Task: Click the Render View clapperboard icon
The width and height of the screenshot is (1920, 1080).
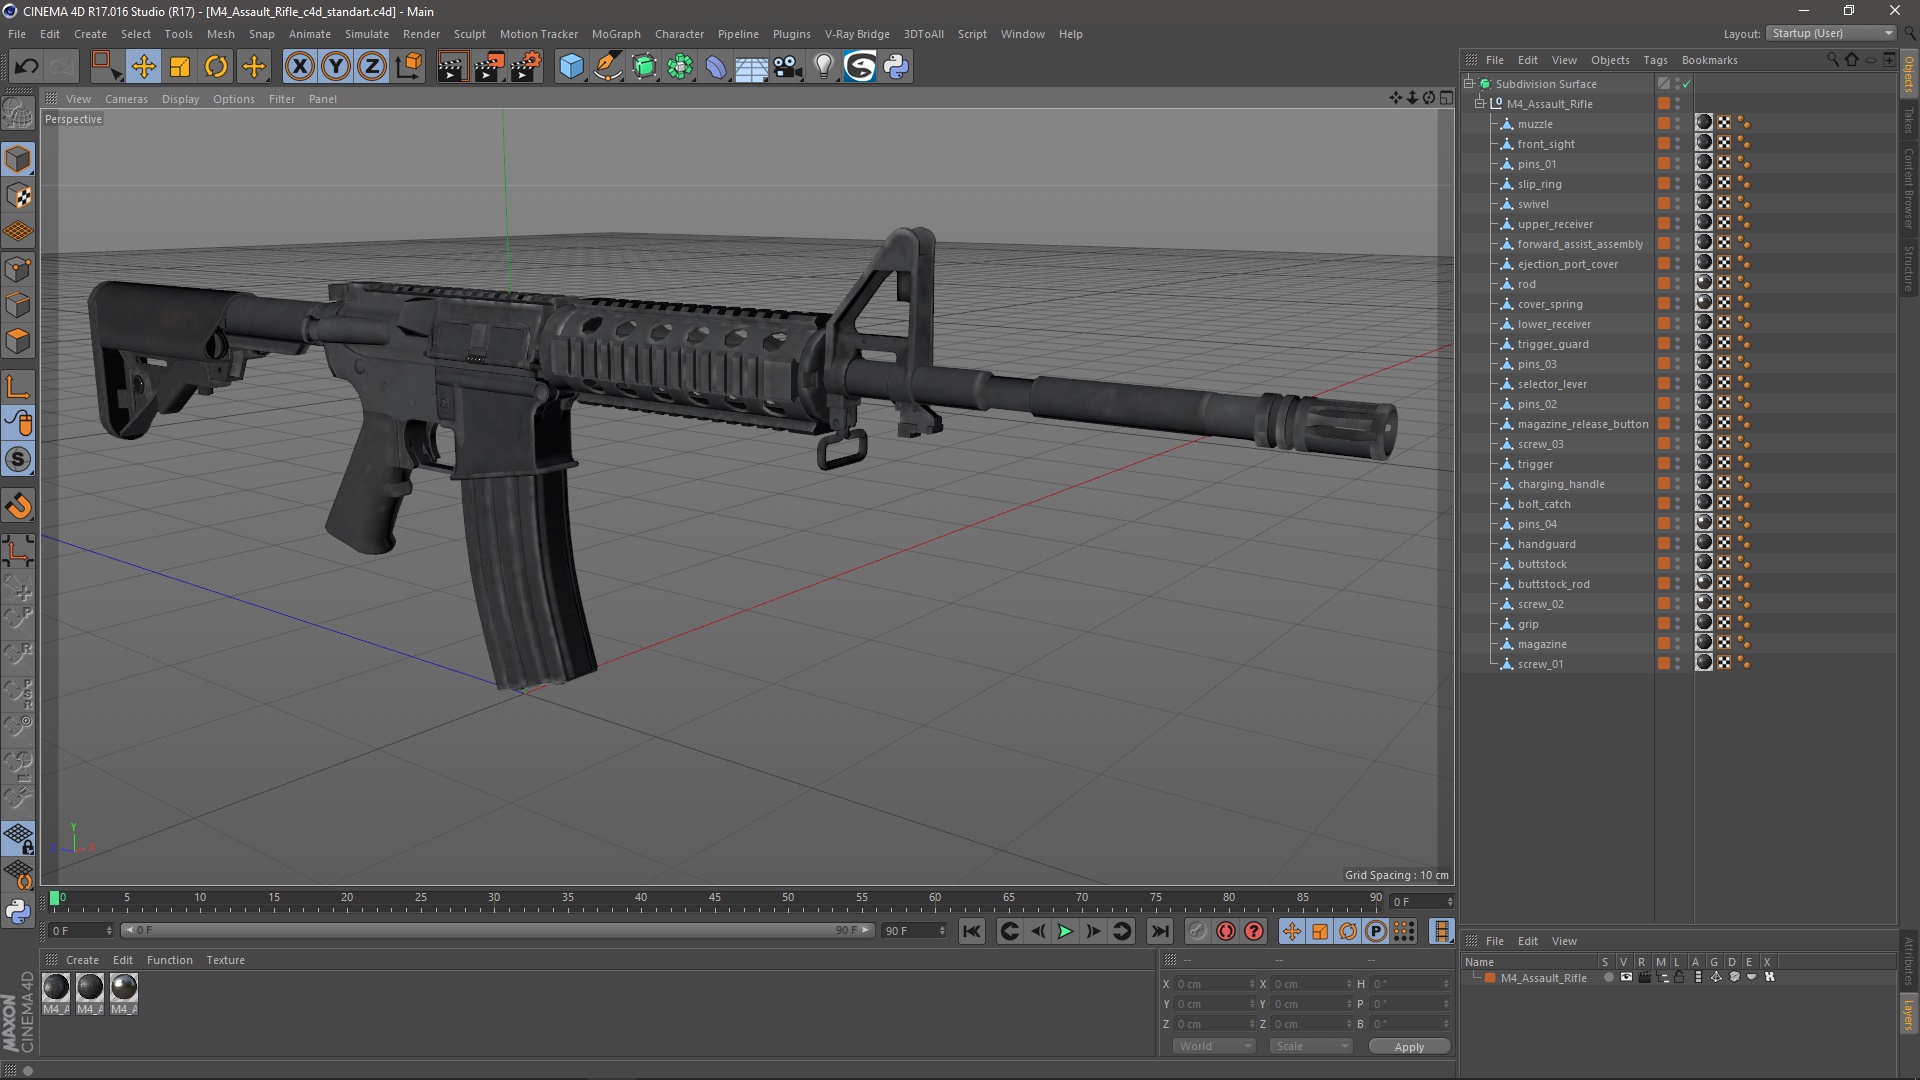Action: 452,67
